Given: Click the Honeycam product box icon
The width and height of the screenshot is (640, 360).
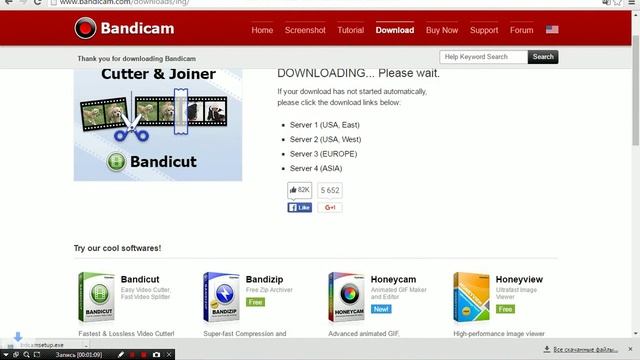Looking at the screenshot, I should (347, 297).
